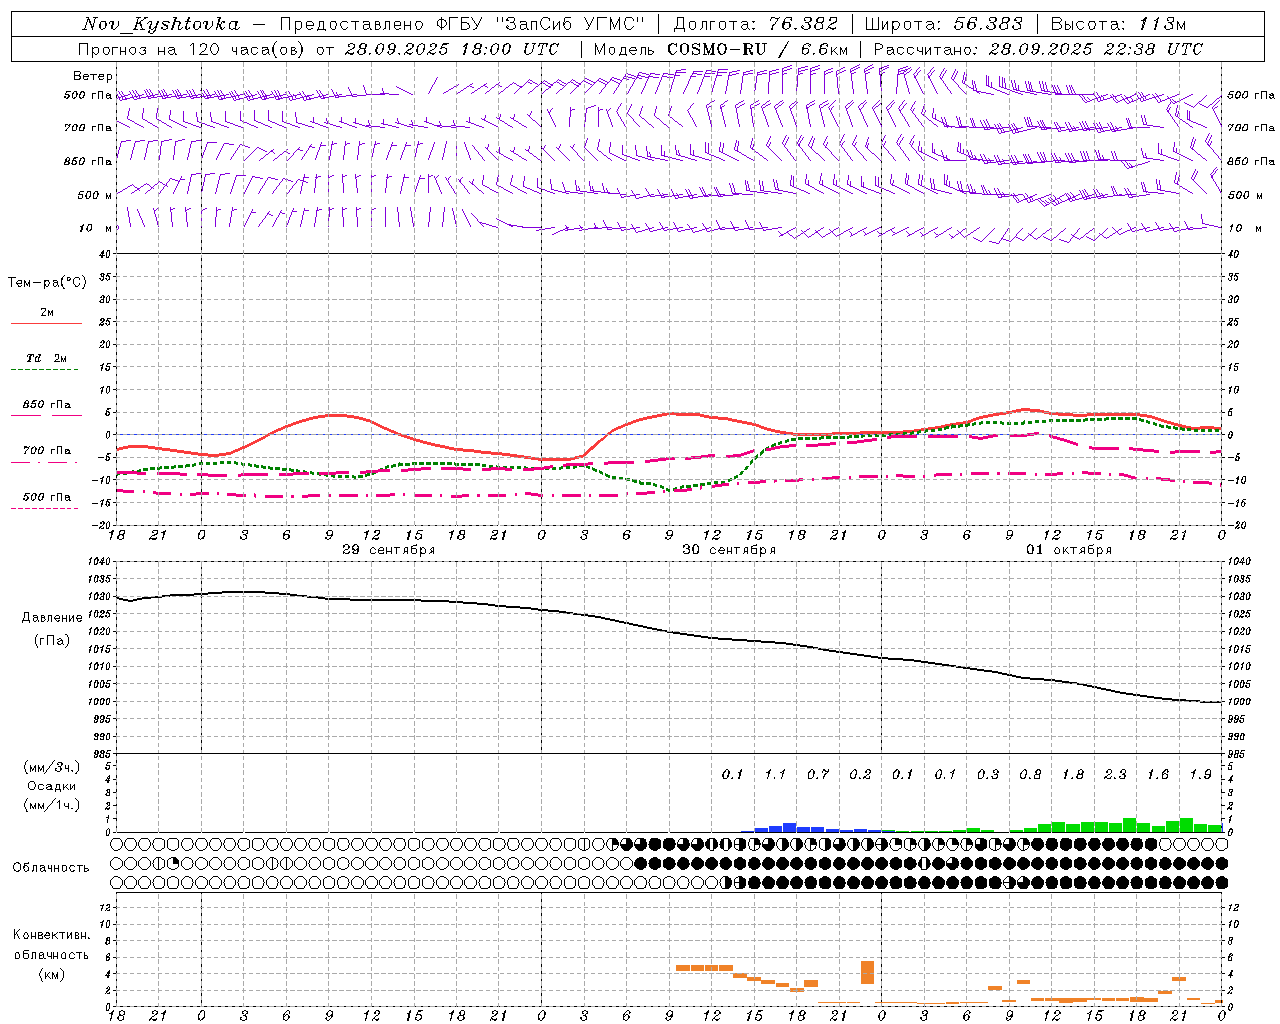Click the 30 сентября date label
The height and width of the screenshot is (1024, 1280).
[x=729, y=550]
